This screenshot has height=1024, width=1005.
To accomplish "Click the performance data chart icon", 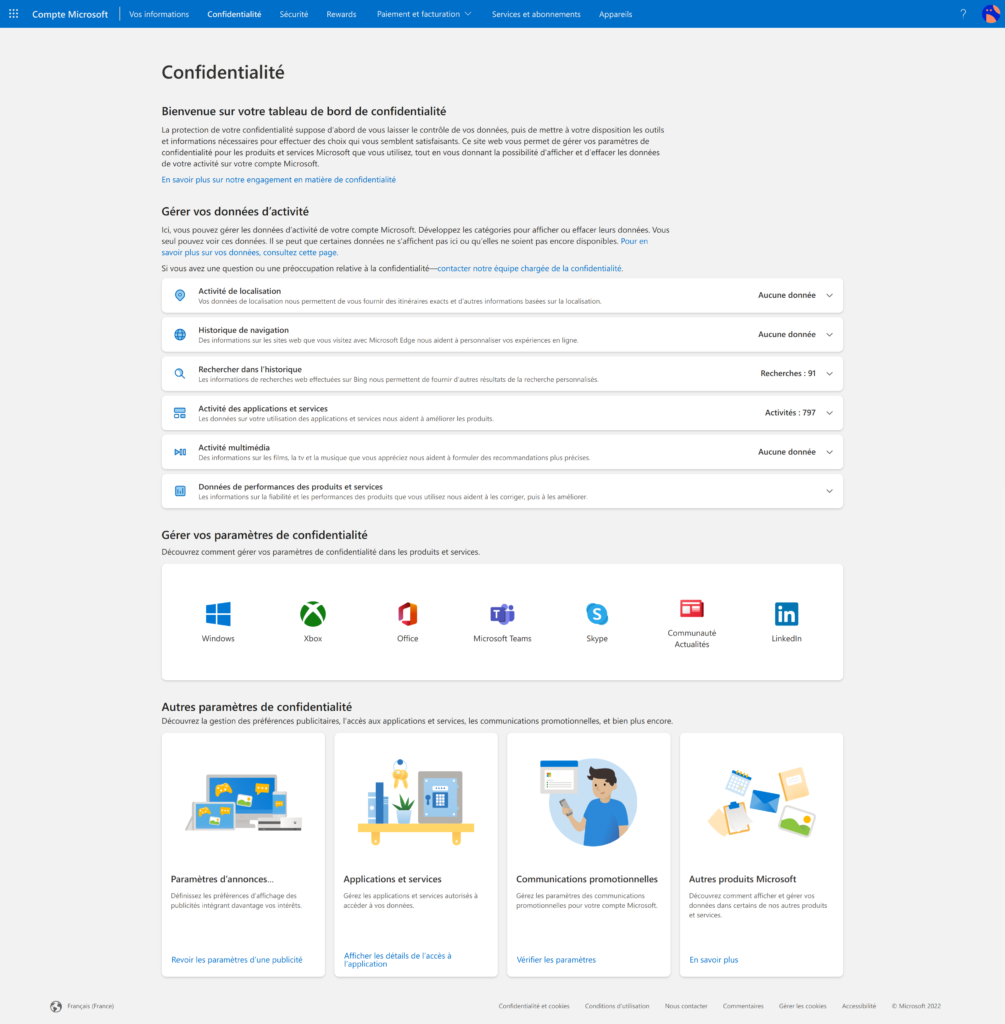I will coord(180,491).
